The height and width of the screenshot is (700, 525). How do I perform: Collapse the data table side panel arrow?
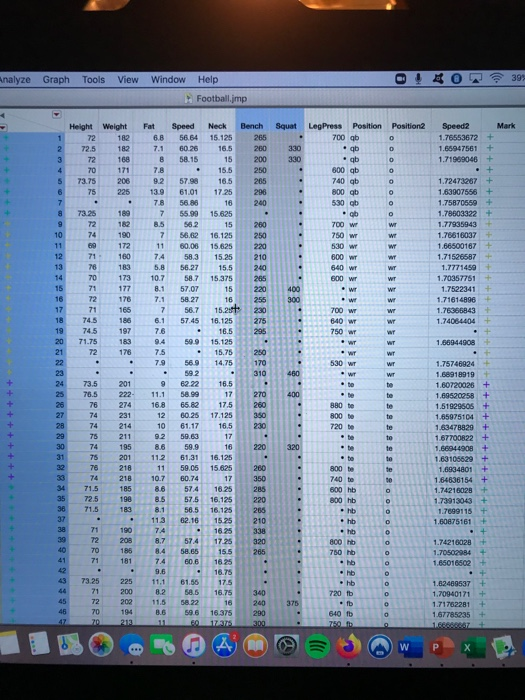[2, 115]
